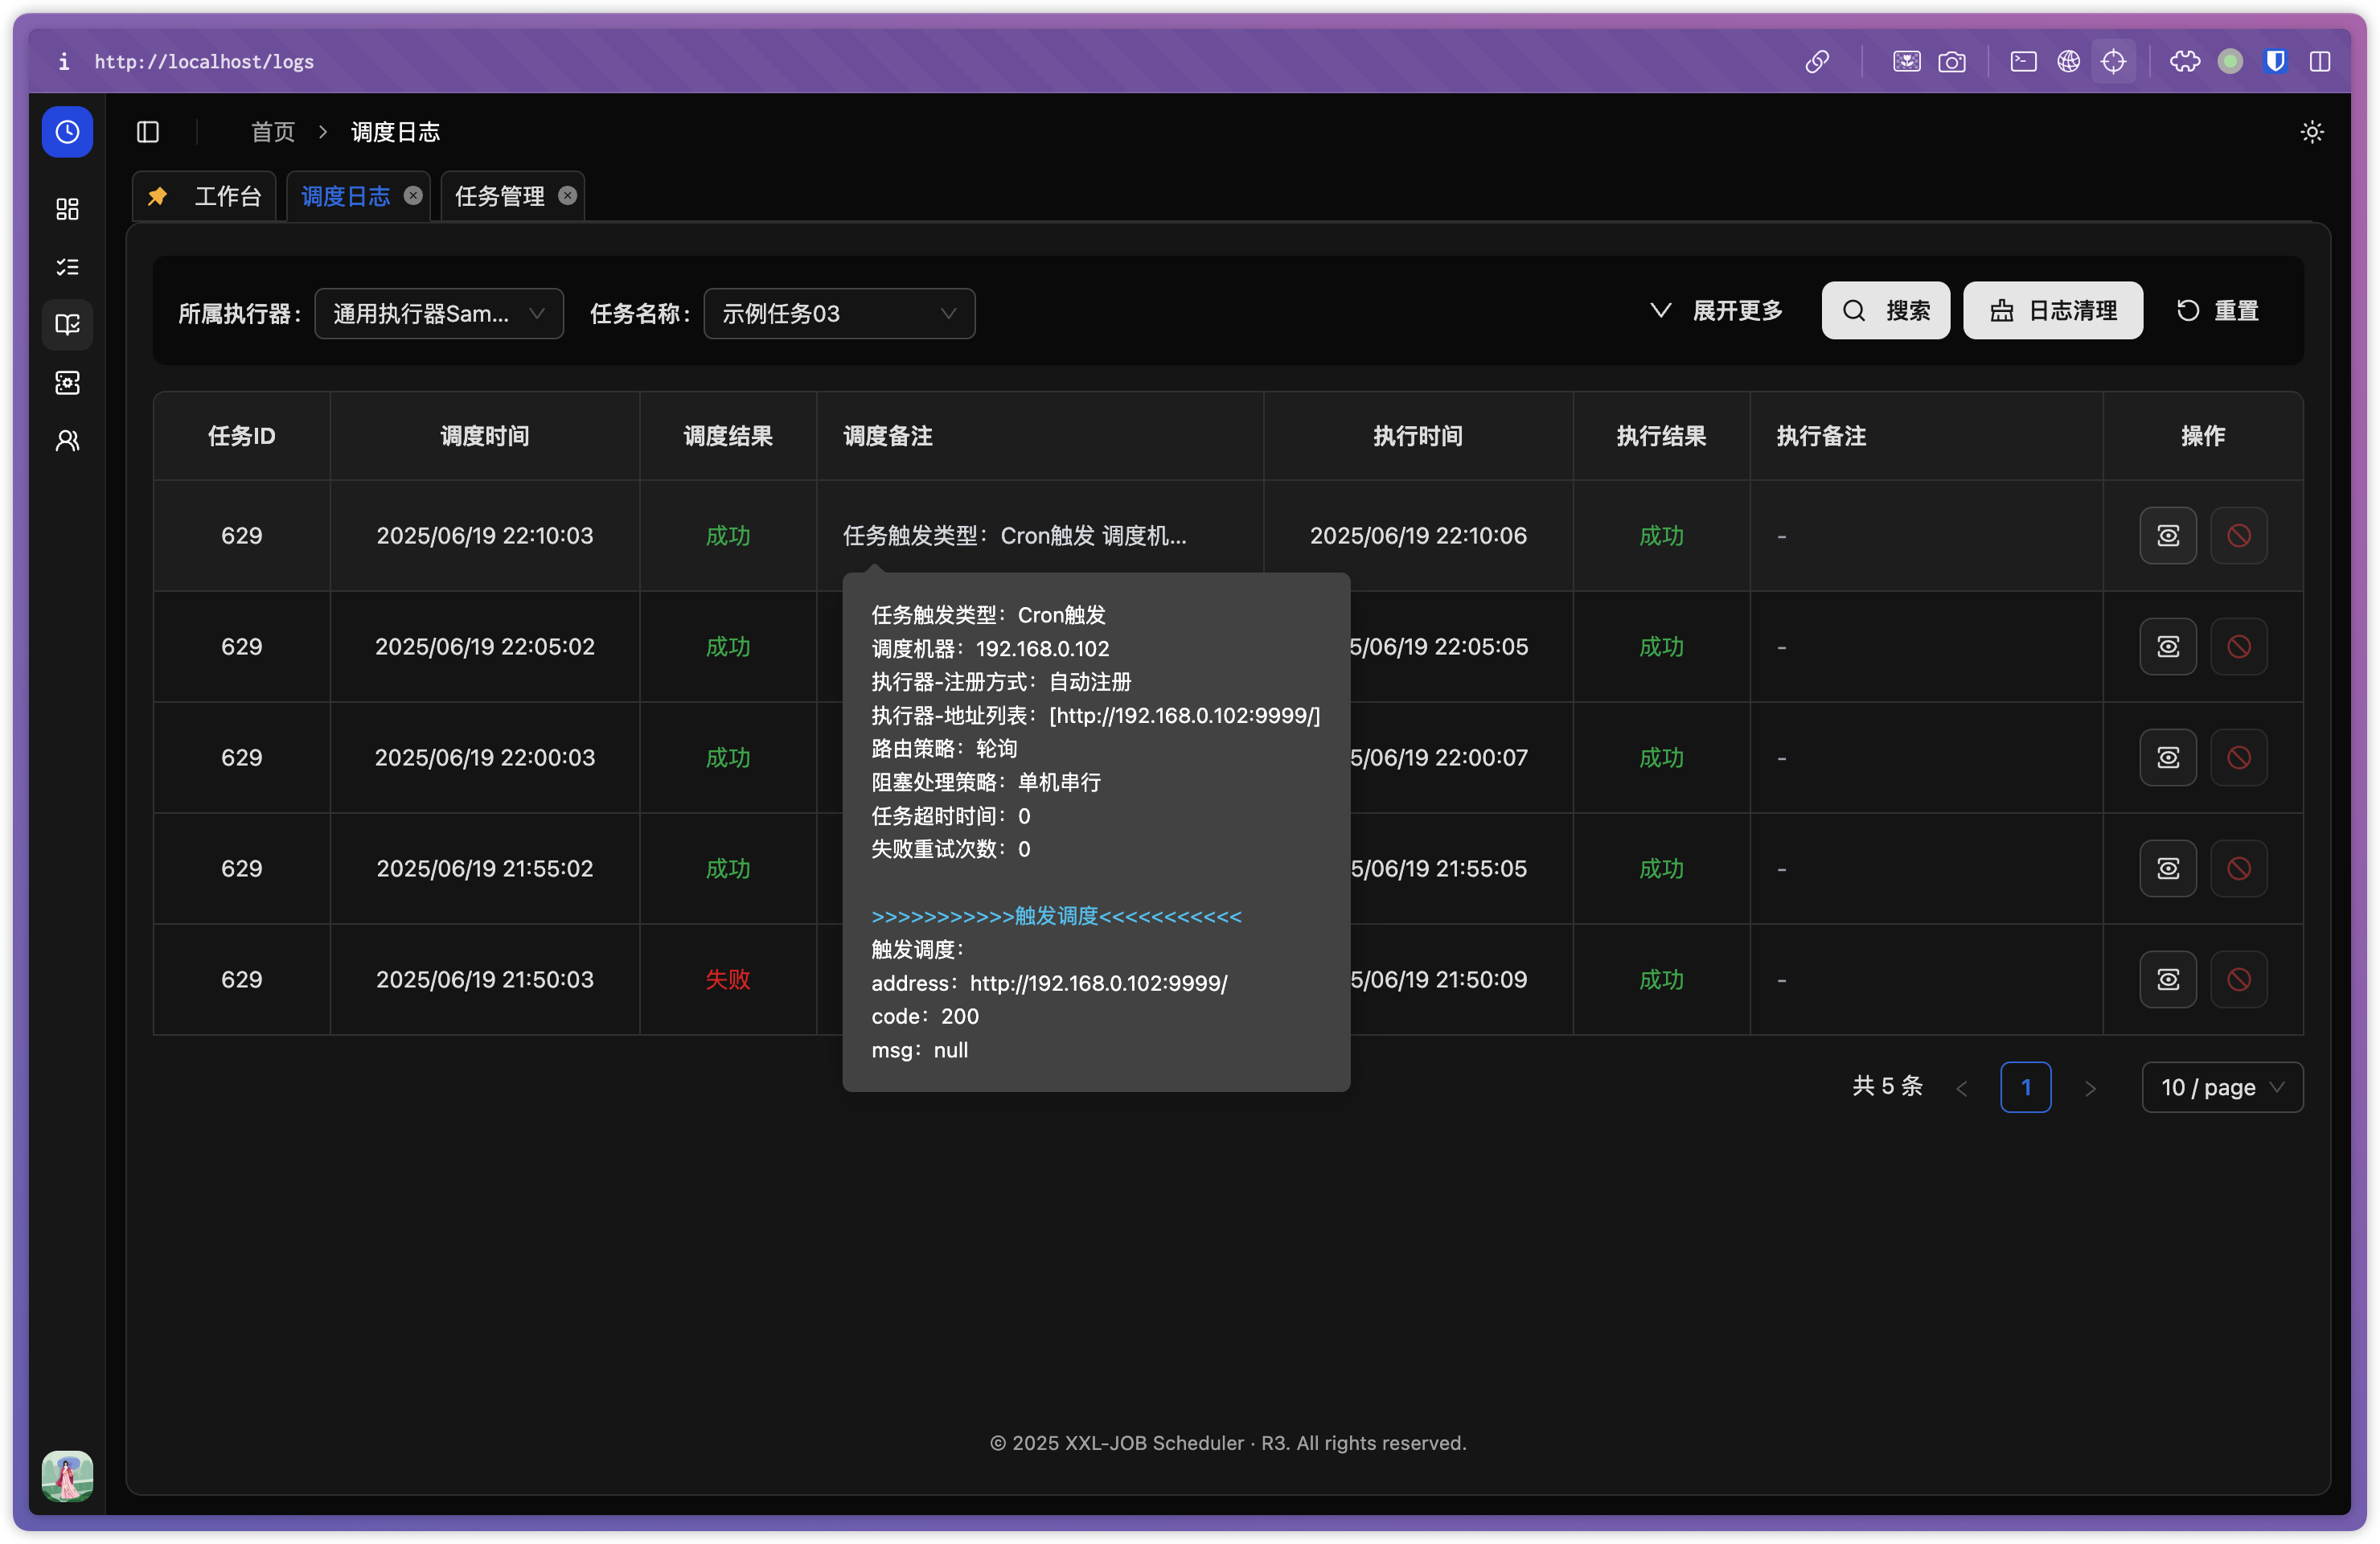
Task: Open task management via checklist sidebar icon
Action: pos(66,266)
